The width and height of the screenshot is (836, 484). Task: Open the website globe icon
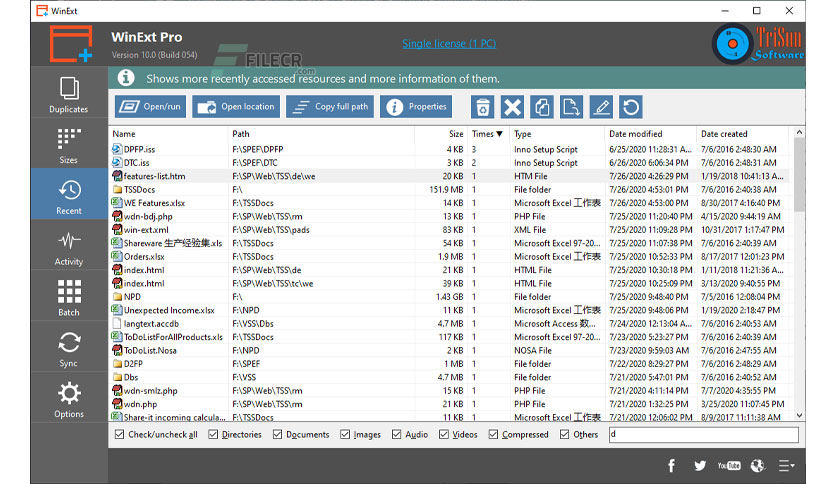point(758,466)
